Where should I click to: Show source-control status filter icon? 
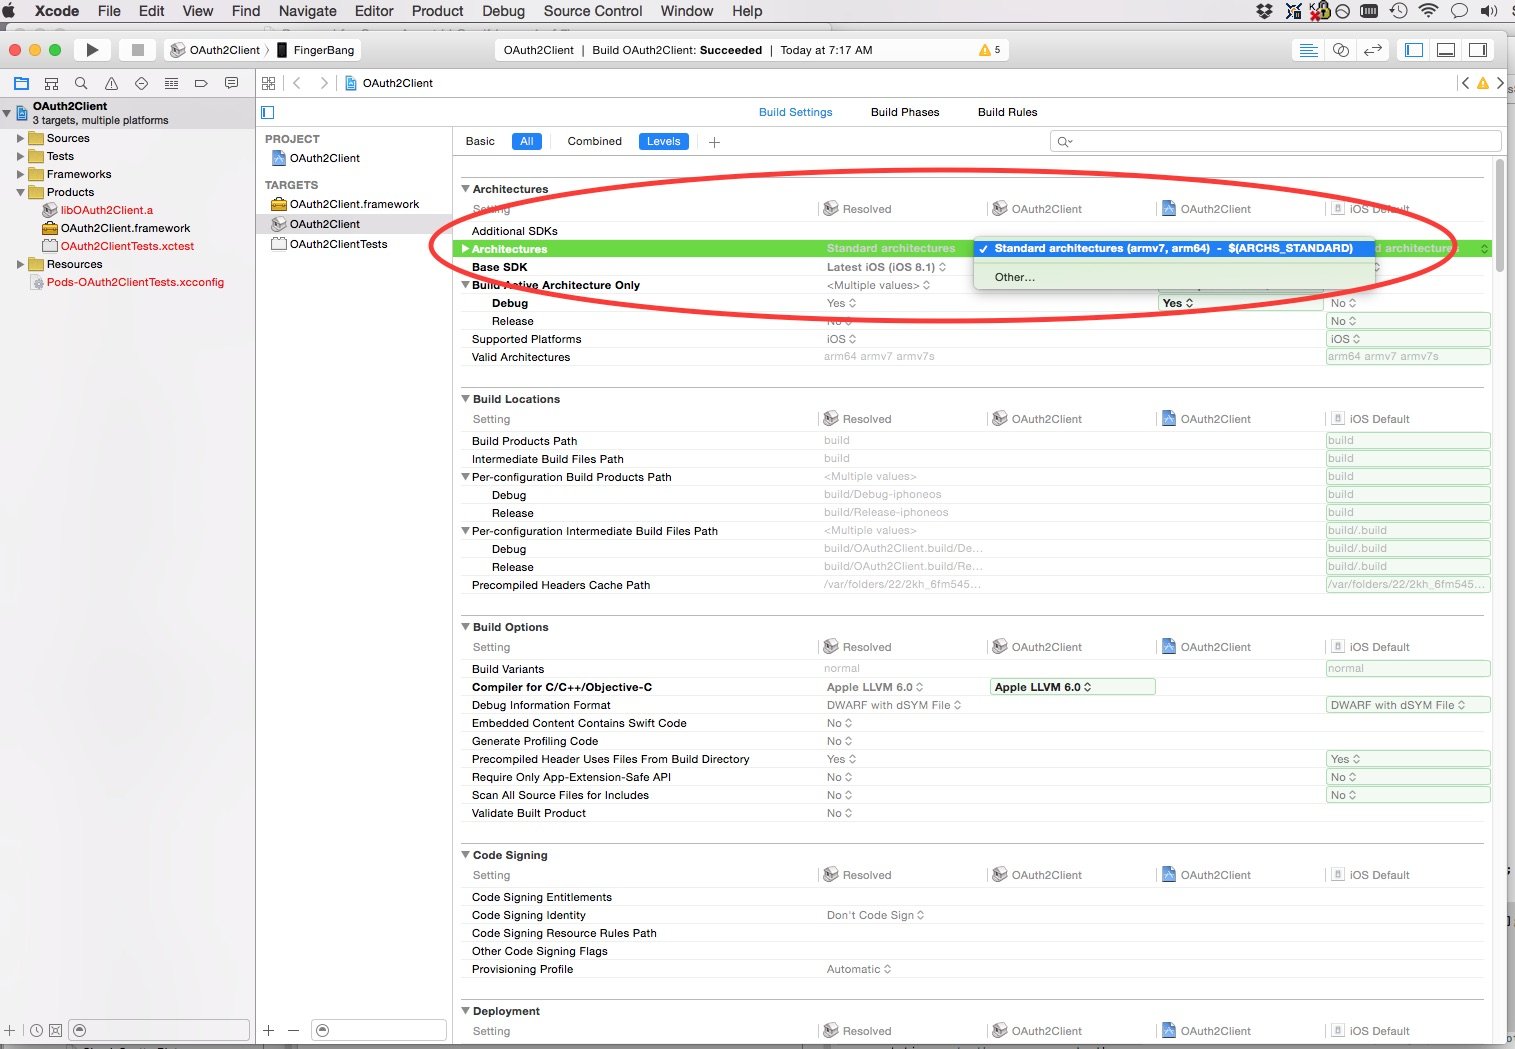pyautogui.click(x=55, y=1030)
